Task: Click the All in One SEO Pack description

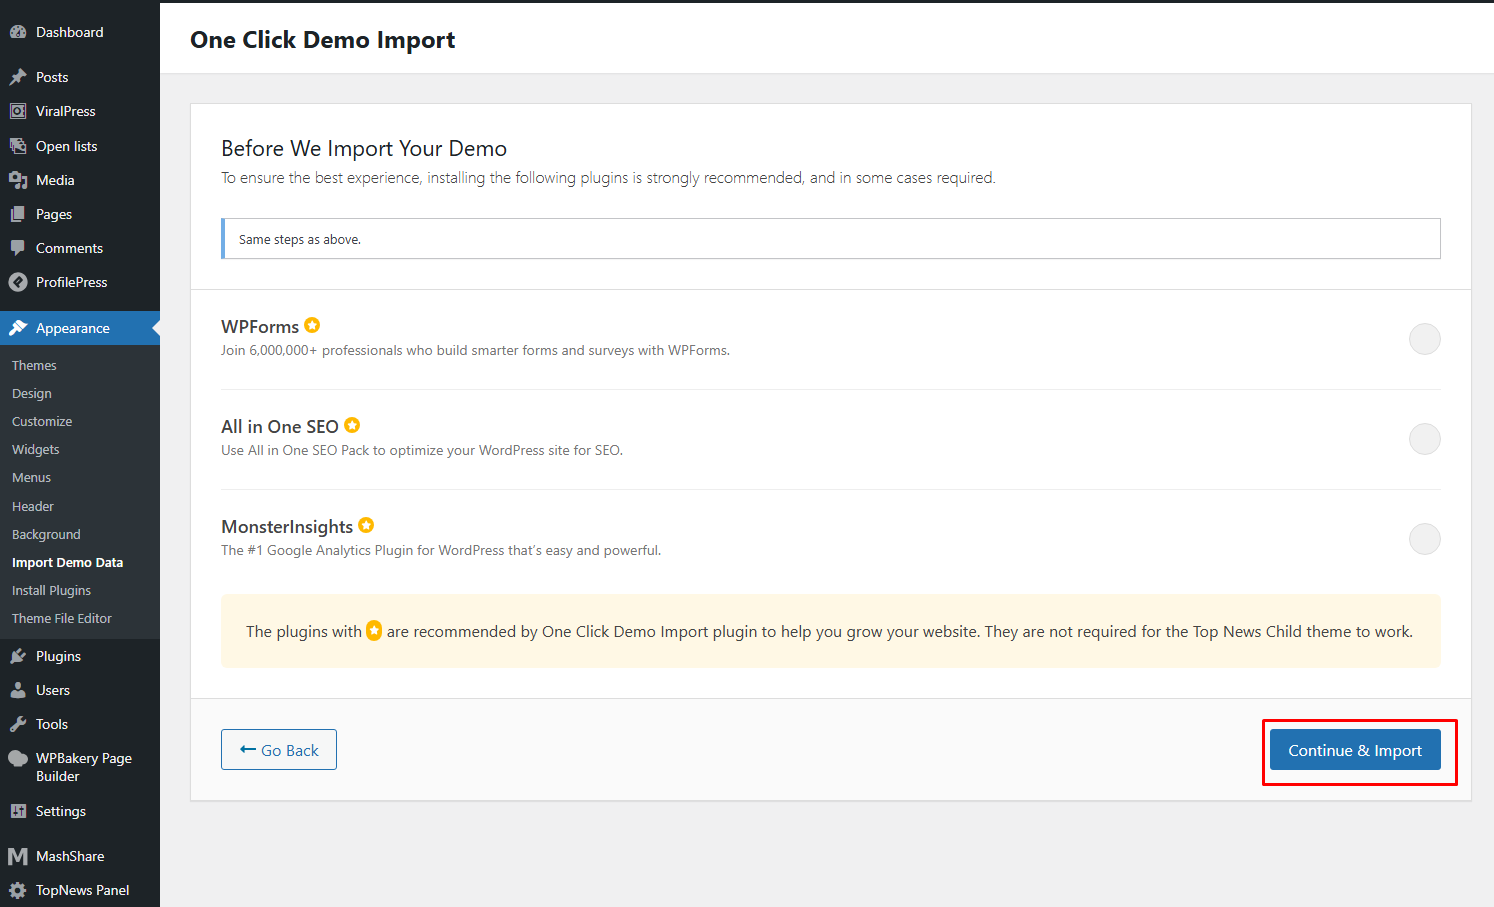Action: pyautogui.click(x=422, y=450)
